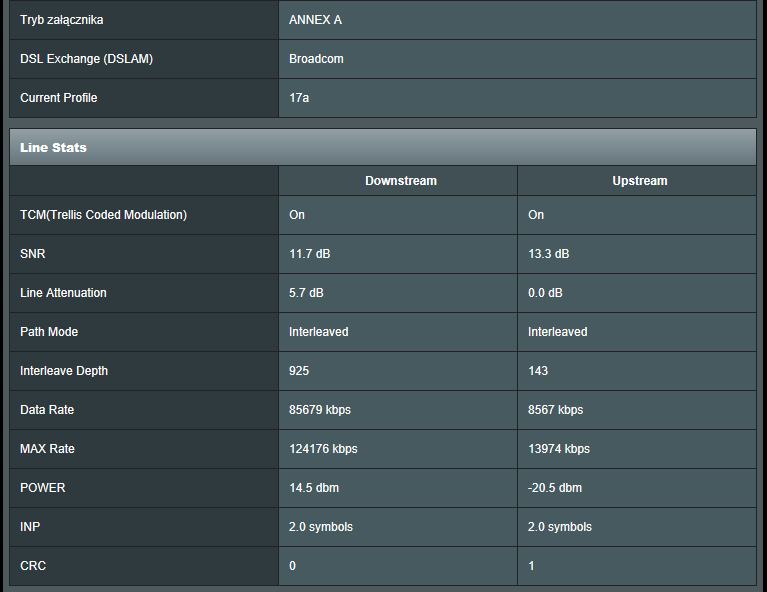Select the Upstream column header

tap(639, 181)
